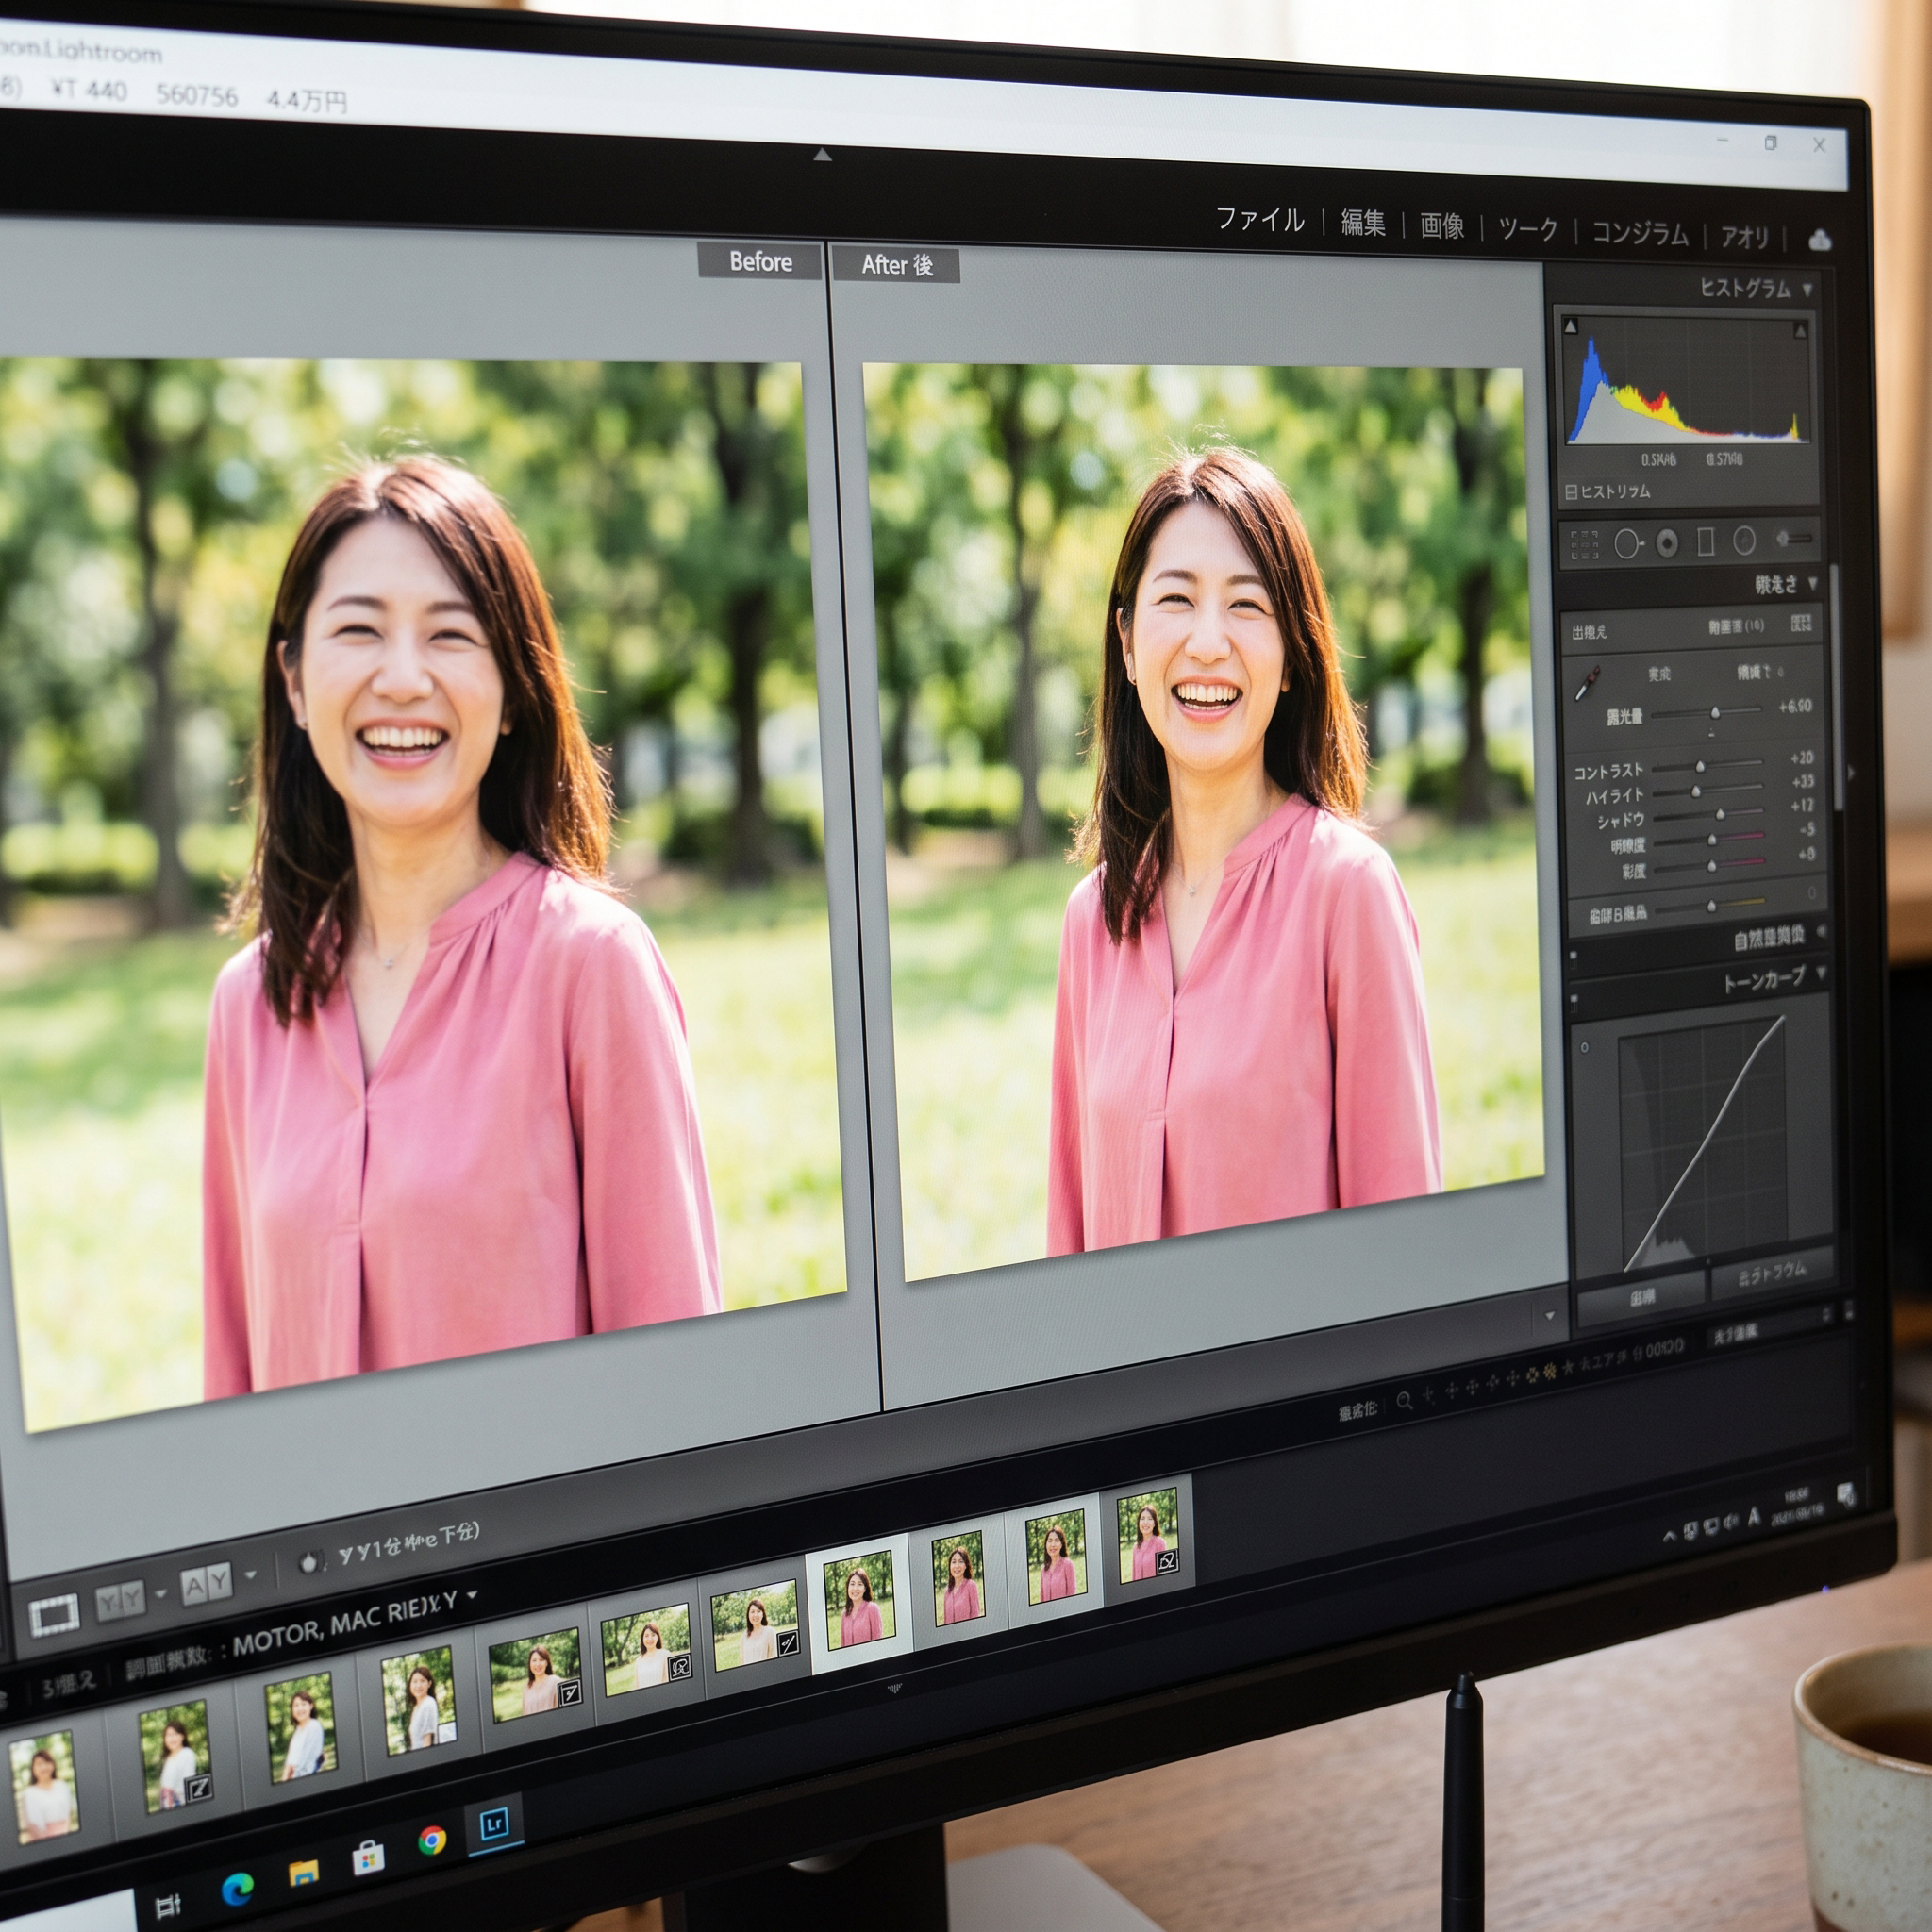Switch to the YY before/after view
The width and height of the screenshot is (1932, 1932).
click(x=120, y=1601)
